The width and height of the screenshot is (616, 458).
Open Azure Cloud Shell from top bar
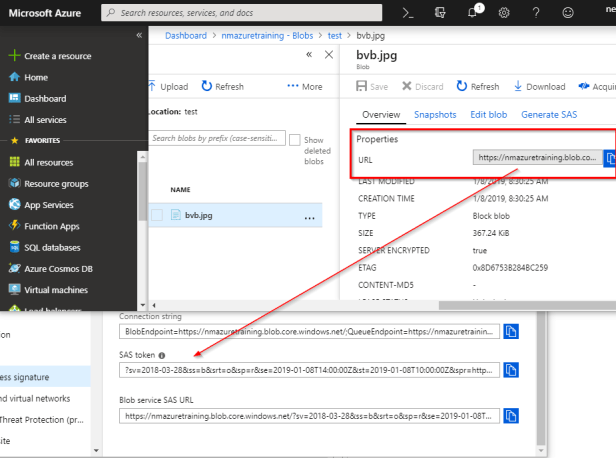coord(408,13)
